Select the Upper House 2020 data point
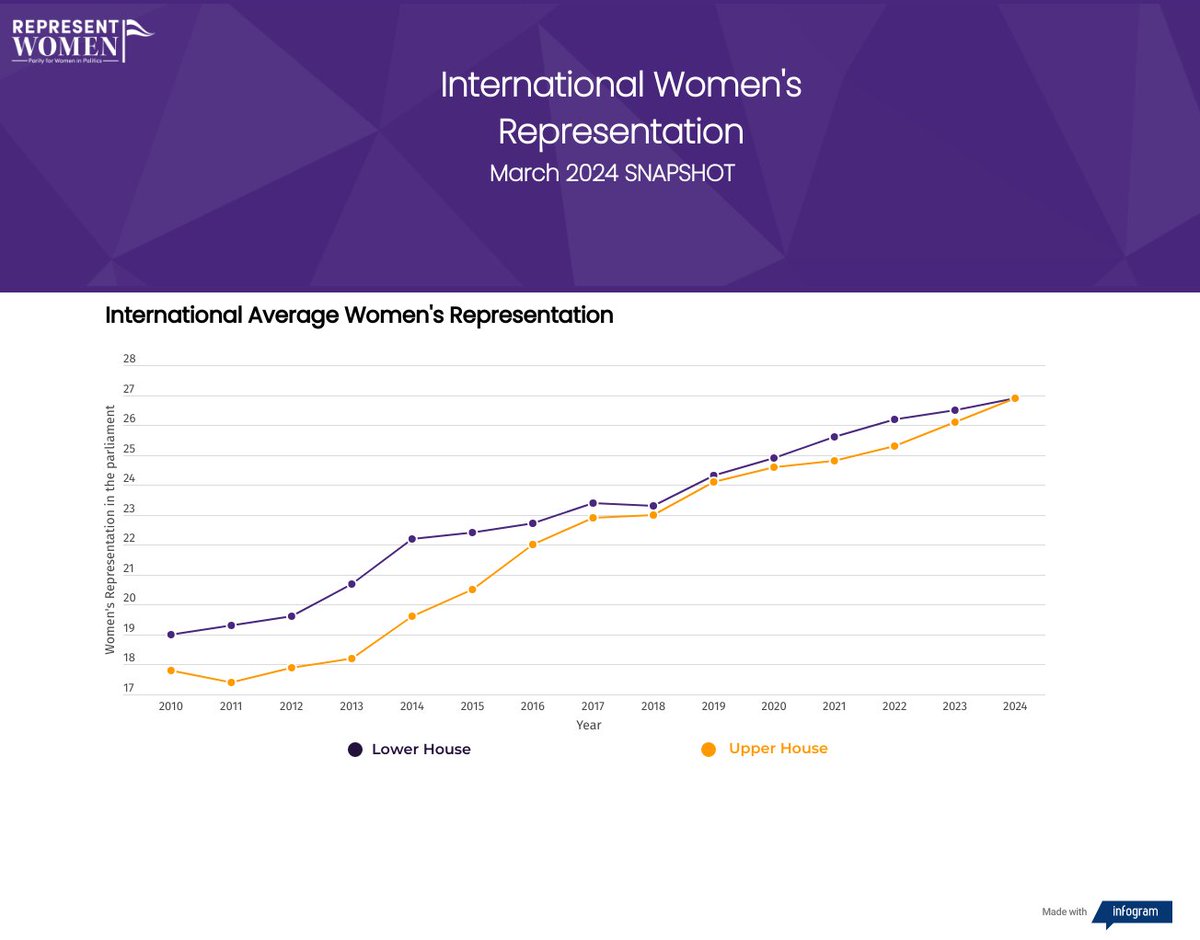 774,467
